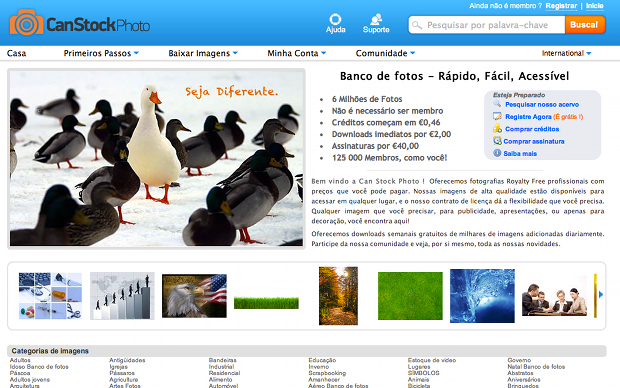This screenshot has height=388, width=620.
Task: Click the CanStockPhoto camera logo icon
Action: pyautogui.click(x=26, y=23)
